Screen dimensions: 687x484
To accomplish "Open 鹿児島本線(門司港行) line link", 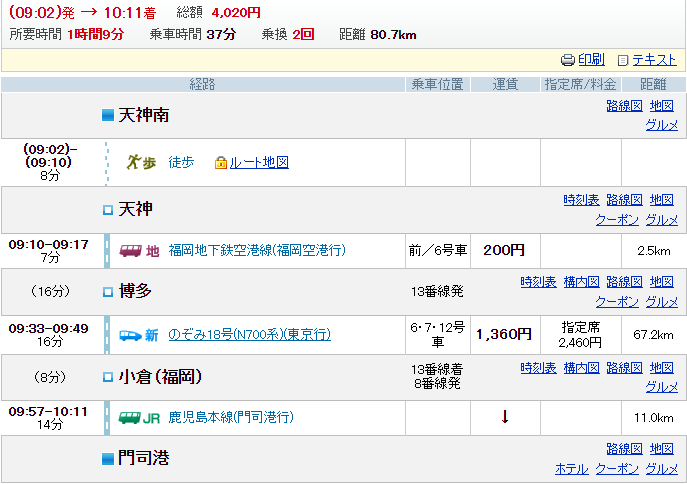I will [x=231, y=417].
